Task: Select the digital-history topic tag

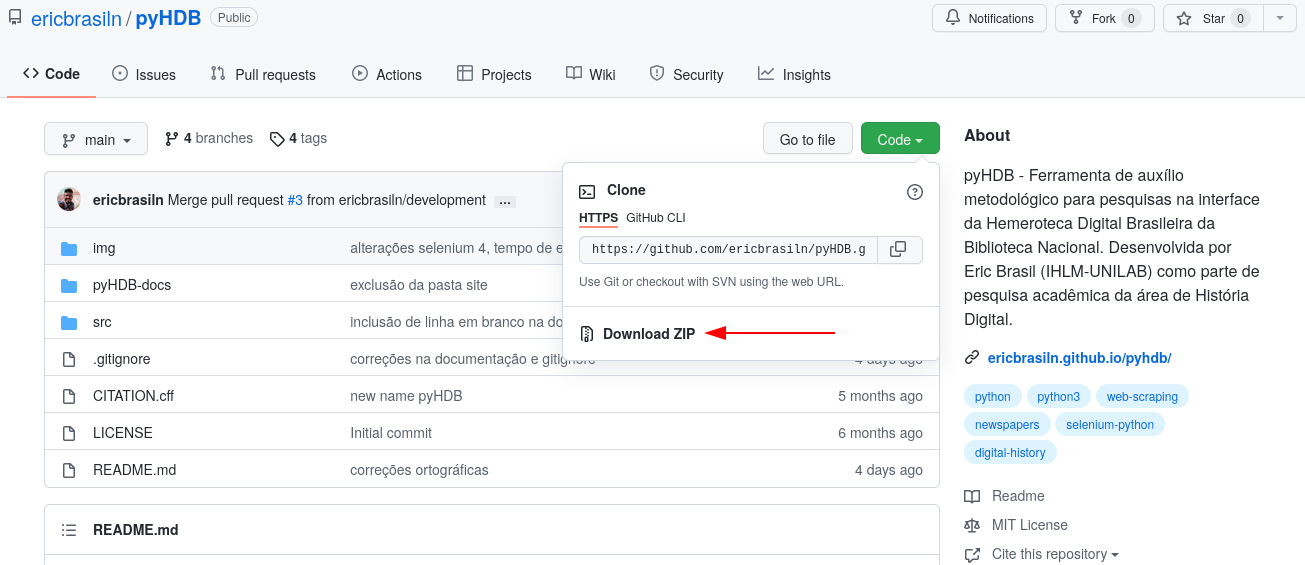Action: point(1010,453)
